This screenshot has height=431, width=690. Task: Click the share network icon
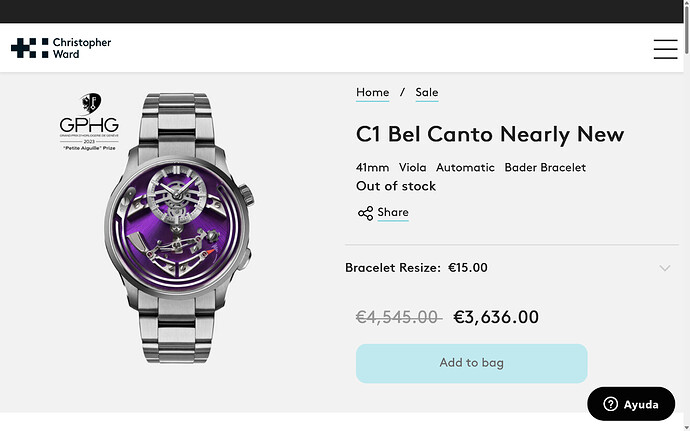pyautogui.click(x=365, y=213)
